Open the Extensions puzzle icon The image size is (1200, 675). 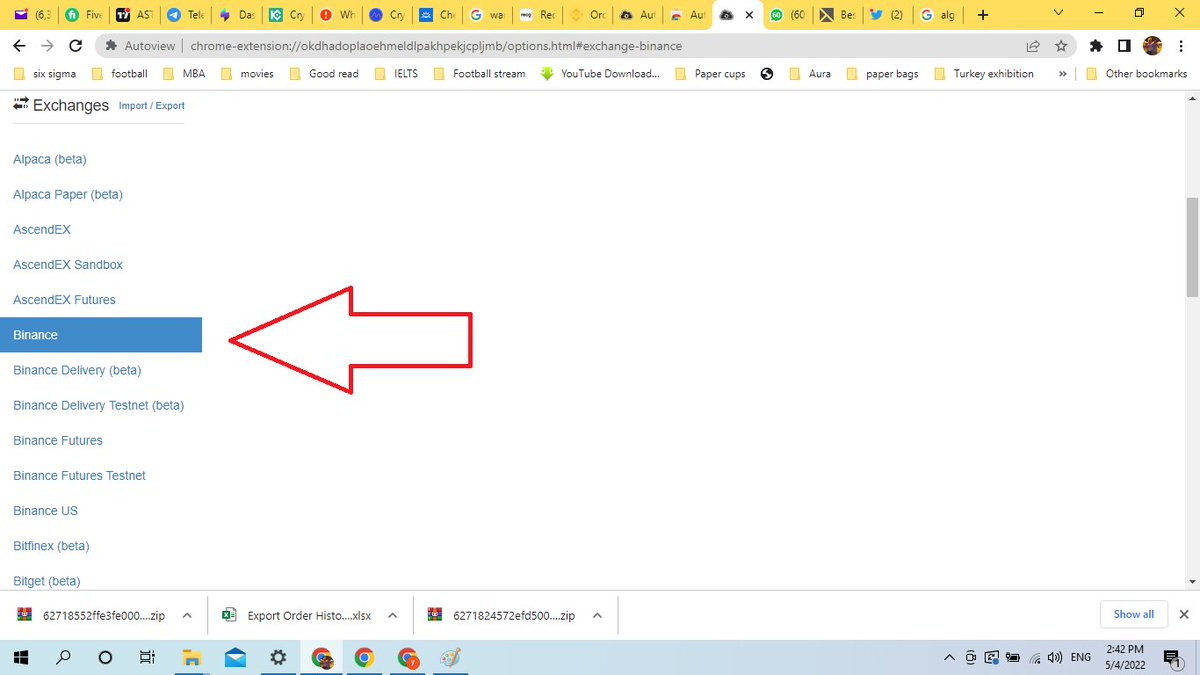[x=1096, y=46]
